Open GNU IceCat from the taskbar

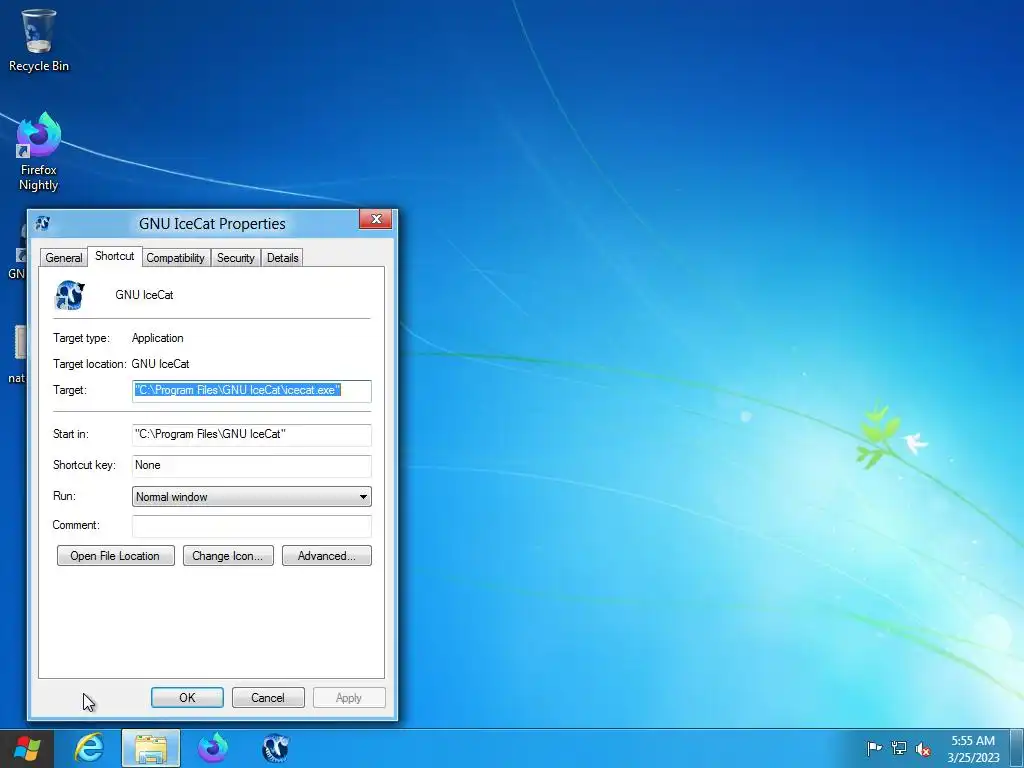click(275, 748)
